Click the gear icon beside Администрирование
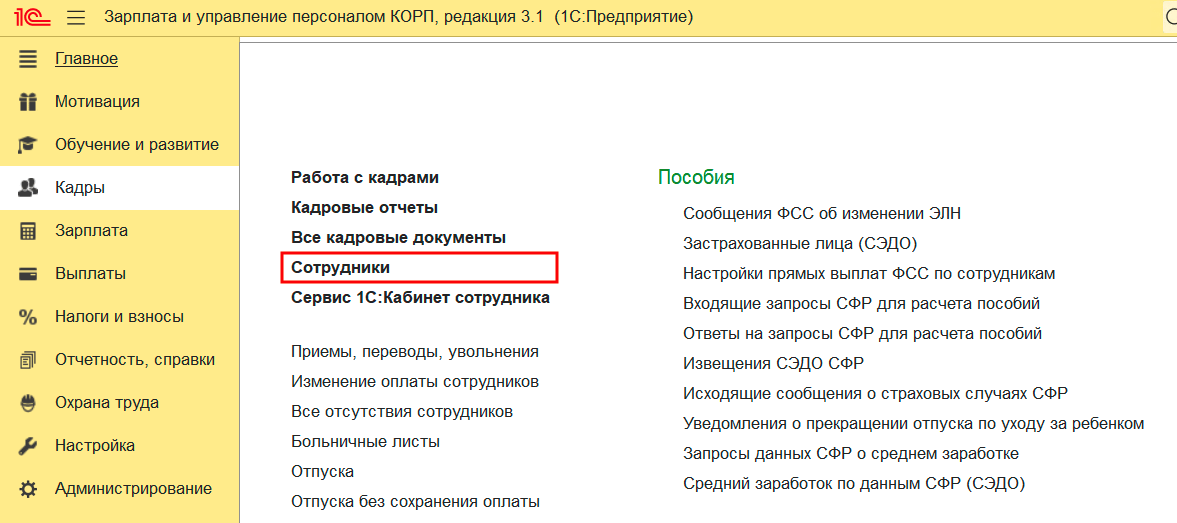The width and height of the screenshot is (1177, 523). coord(28,489)
